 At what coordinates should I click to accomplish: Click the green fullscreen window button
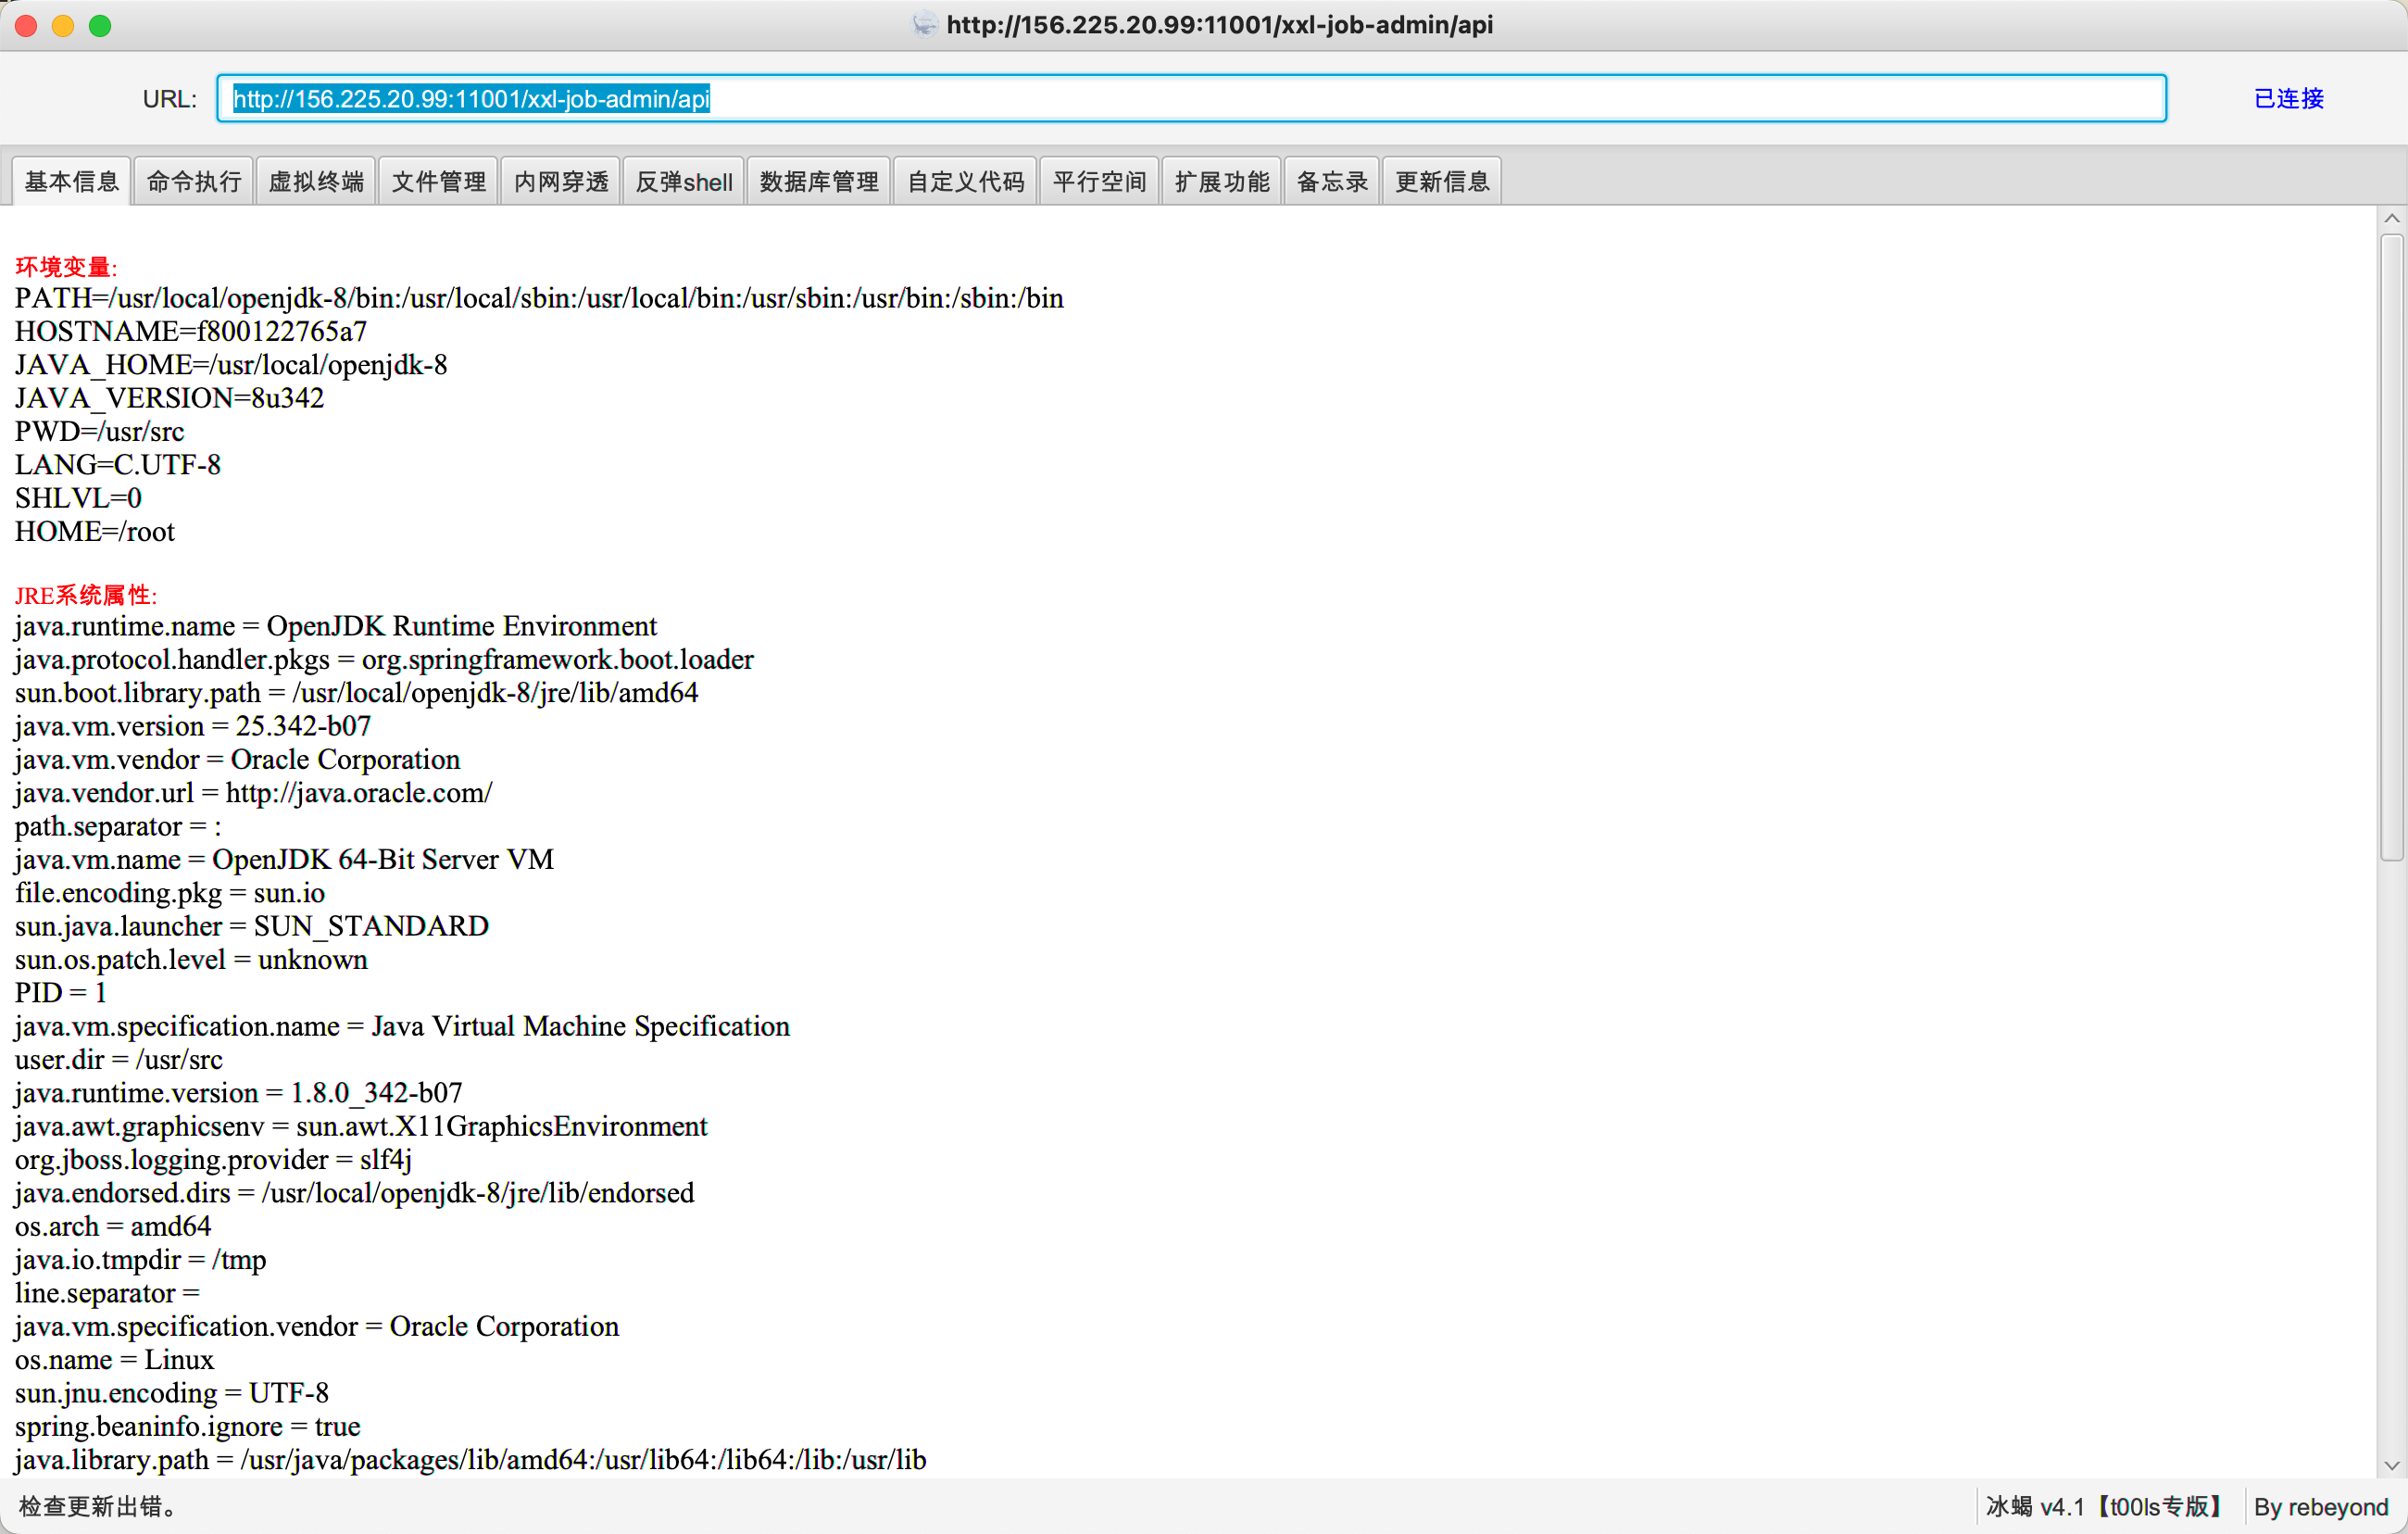coord(100,26)
